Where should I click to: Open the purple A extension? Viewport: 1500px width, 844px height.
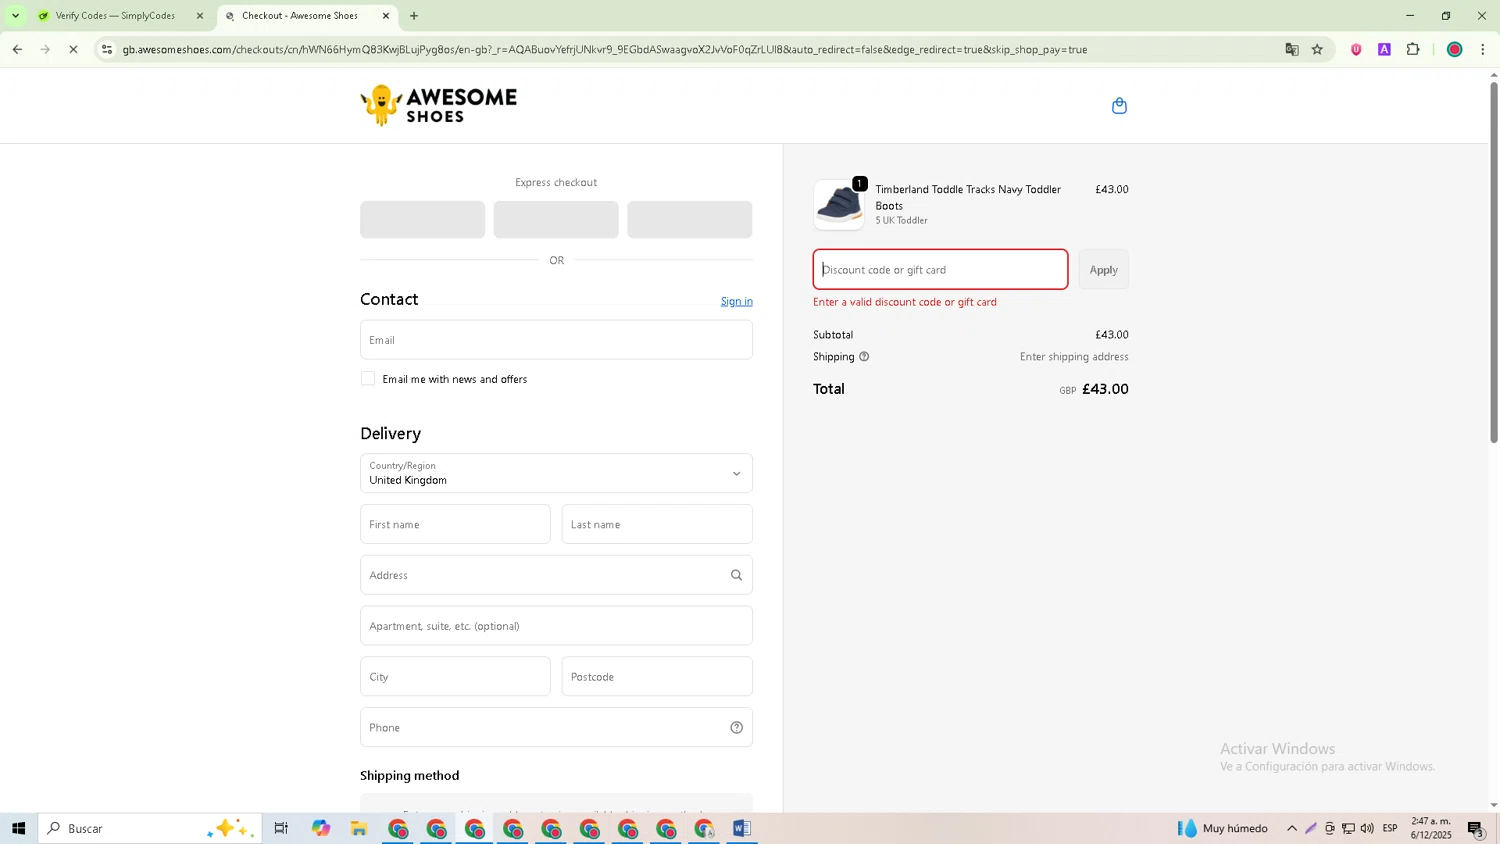coord(1384,49)
